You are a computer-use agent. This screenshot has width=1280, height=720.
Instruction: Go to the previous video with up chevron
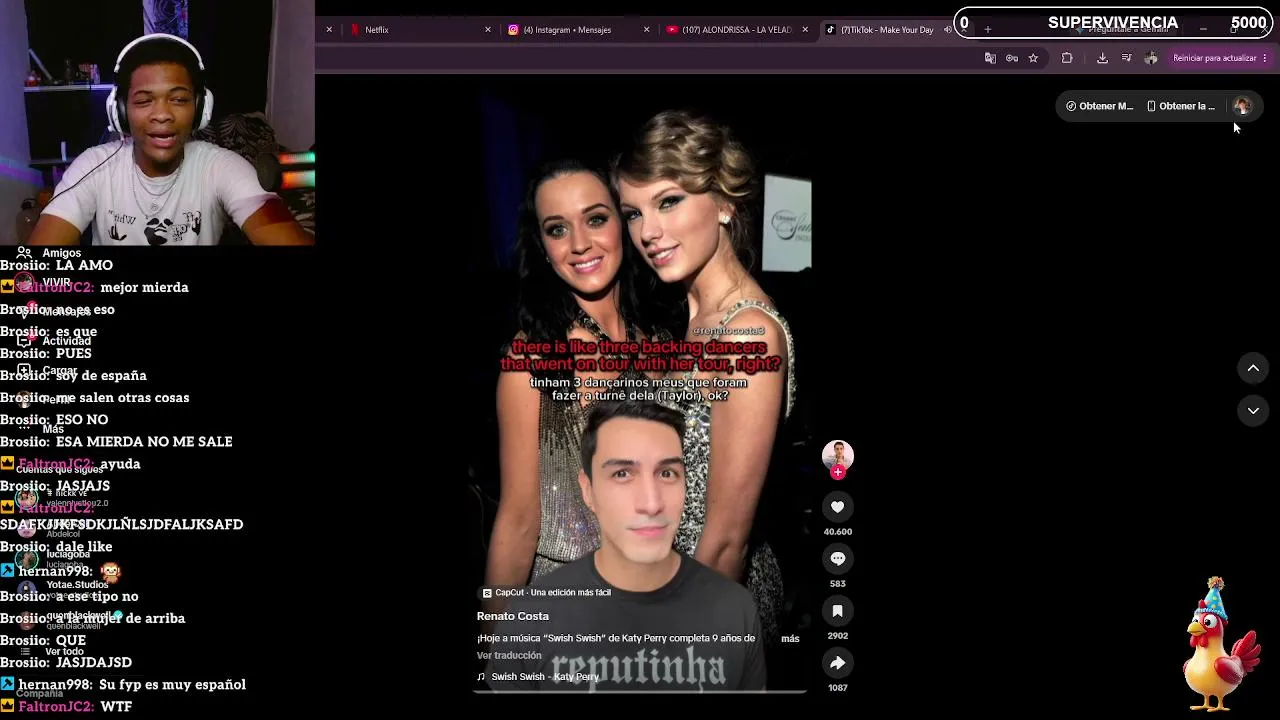tap(1253, 369)
